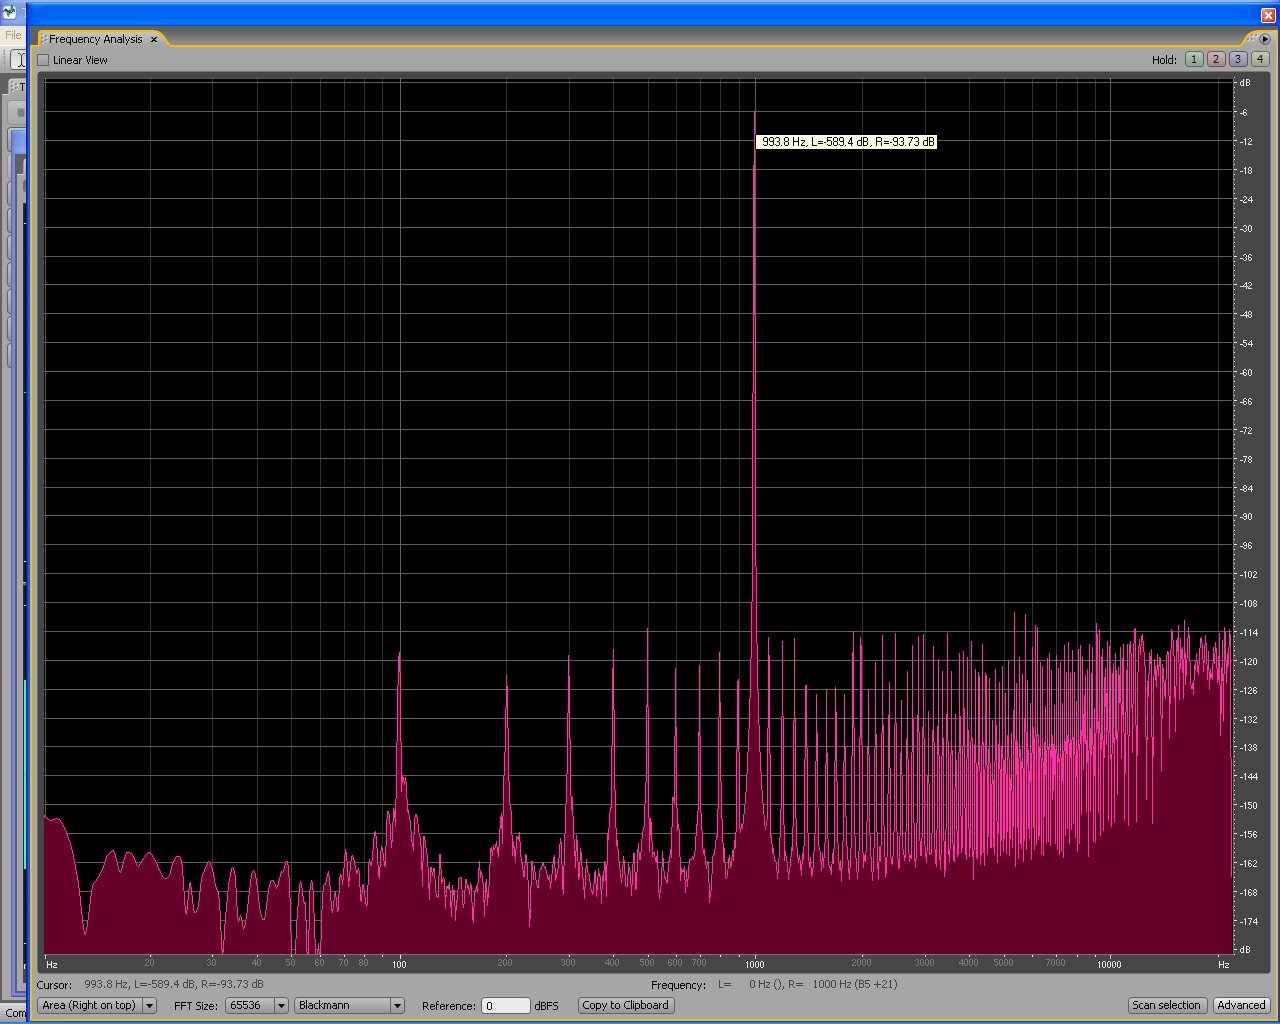The width and height of the screenshot is (1280, 1024).
Task: Click the Scan selection button
Action: 1166,1005
